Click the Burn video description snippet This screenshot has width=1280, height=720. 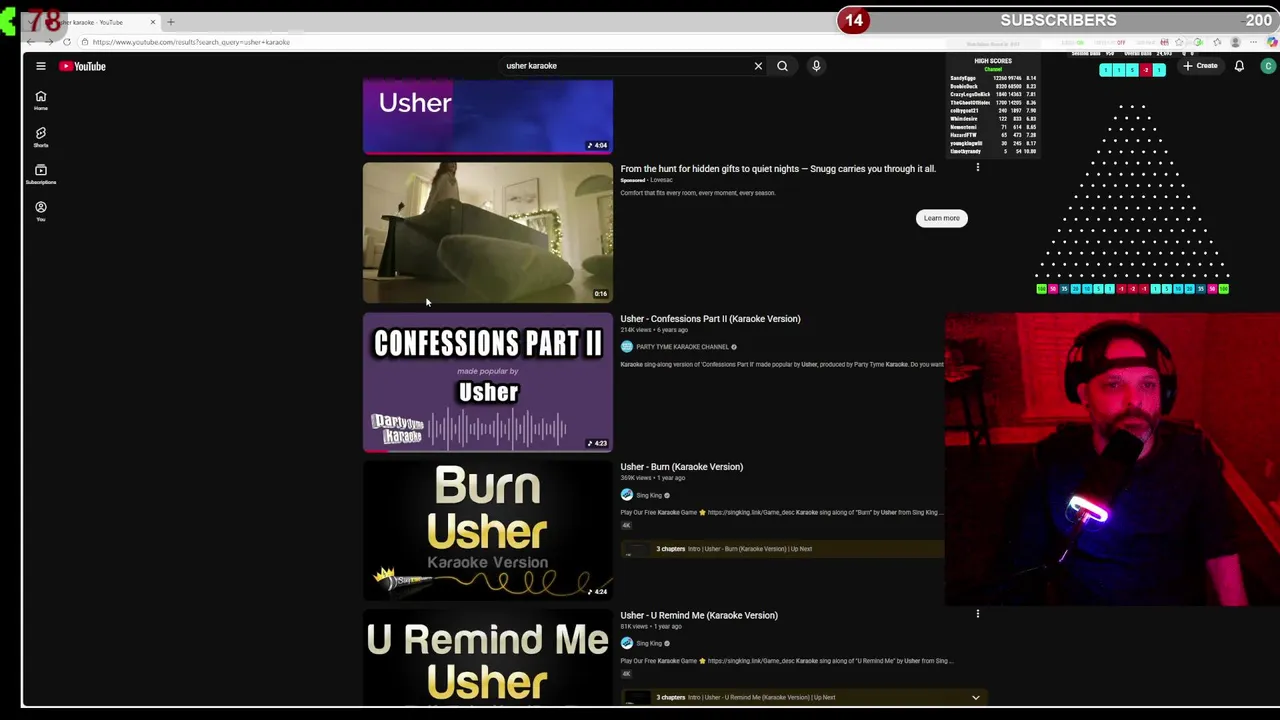tap(781, 513)
